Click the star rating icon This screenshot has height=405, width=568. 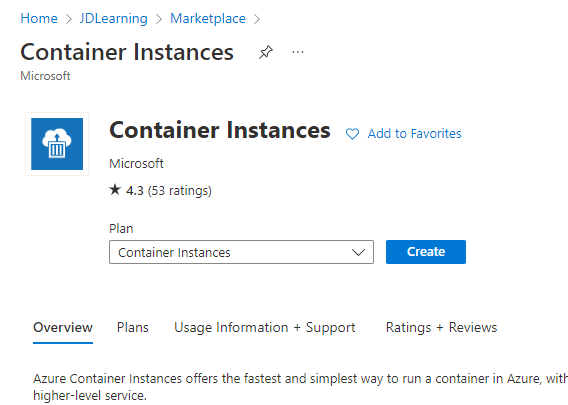[x=115, y=189]
